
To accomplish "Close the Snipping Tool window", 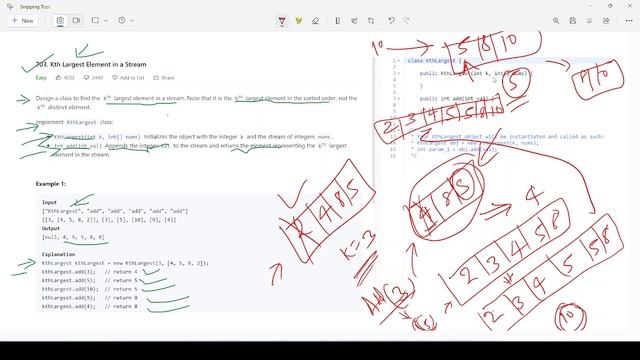I will pyautogui.click(x=629, y=6).
